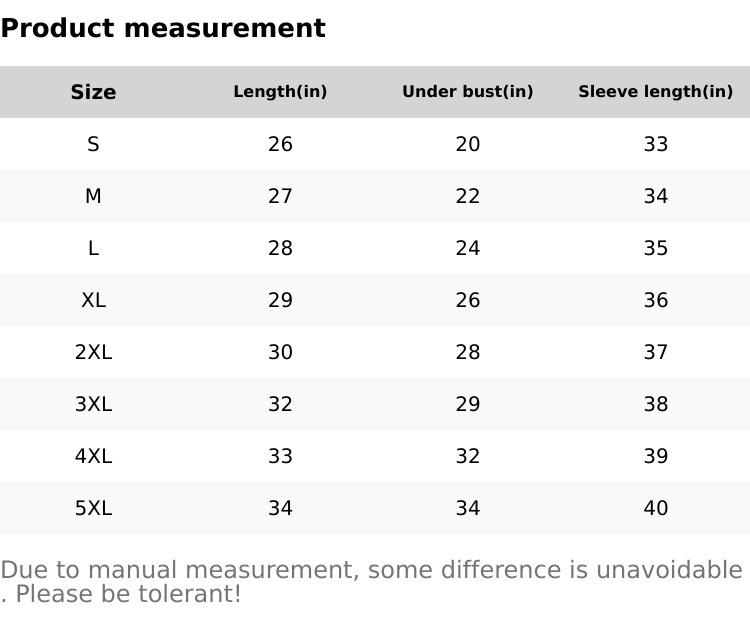Click the "Product measurement" heading
Viewport: 750px width, 630px height.
(x=163, y=28)
